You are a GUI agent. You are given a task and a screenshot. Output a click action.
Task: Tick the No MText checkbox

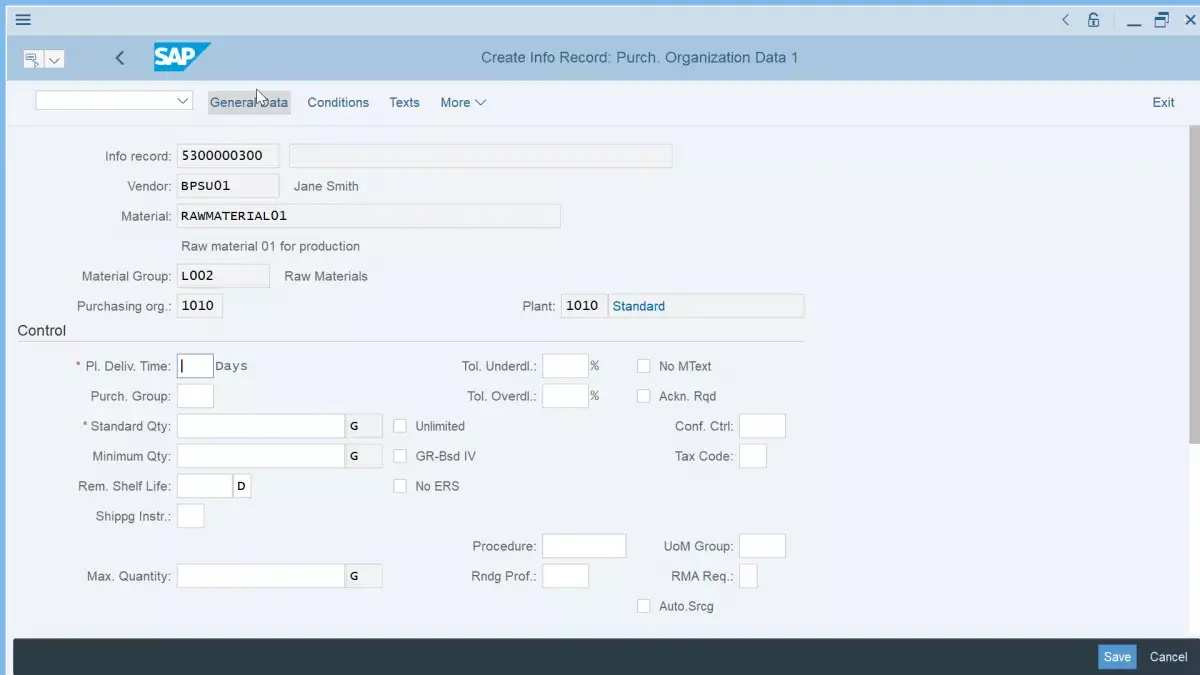point(644,366)
